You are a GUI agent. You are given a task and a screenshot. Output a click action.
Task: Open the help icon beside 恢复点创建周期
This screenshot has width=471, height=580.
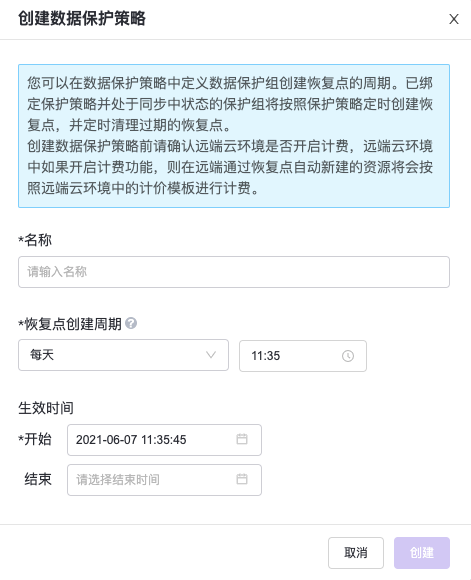[x=131, y=323]
